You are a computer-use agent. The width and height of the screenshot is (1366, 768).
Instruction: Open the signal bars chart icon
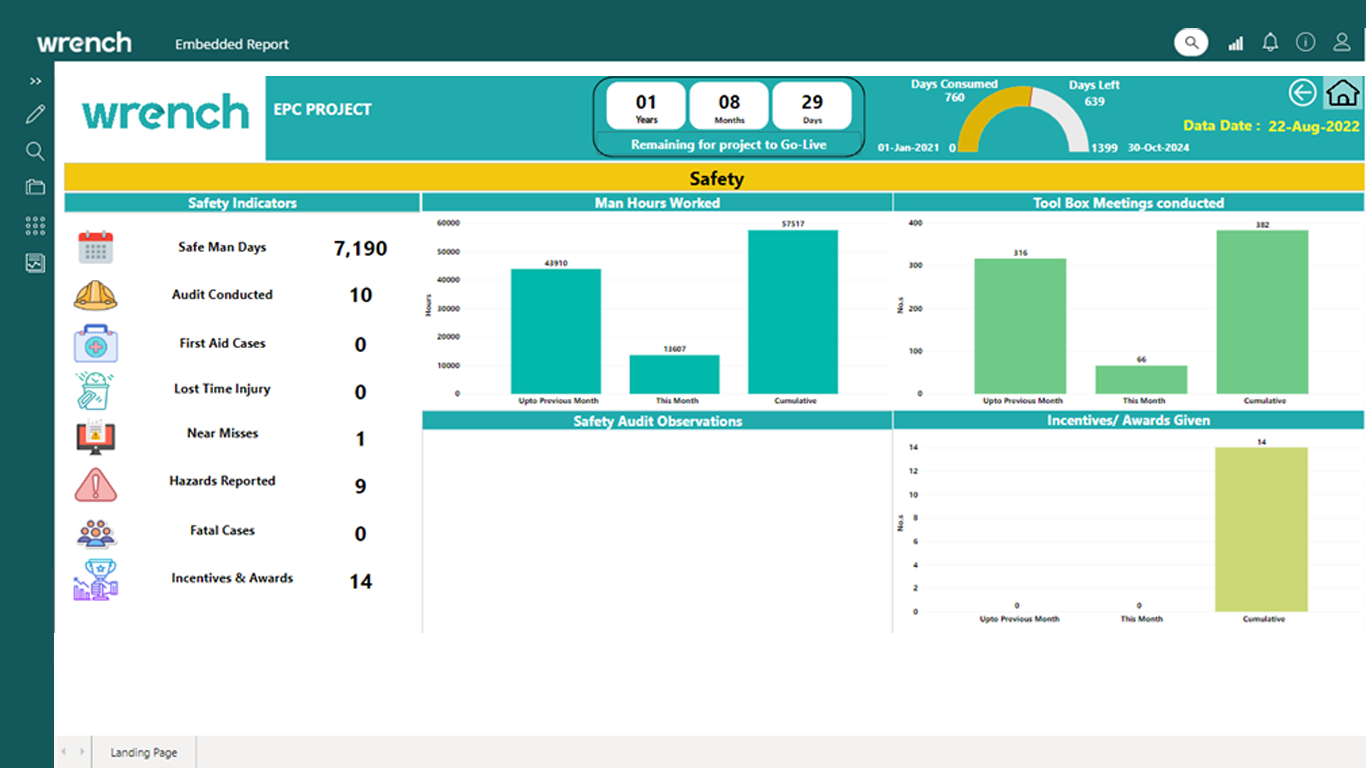click(x=1236, y=43)
